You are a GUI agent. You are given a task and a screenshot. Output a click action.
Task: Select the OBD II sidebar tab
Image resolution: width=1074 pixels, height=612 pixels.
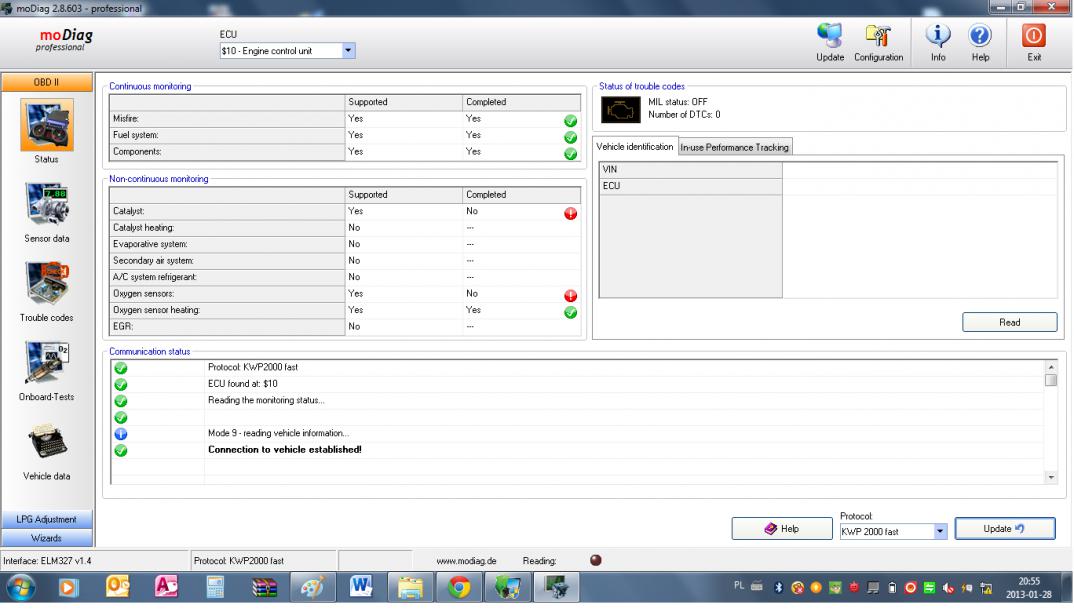coord(47,82)
